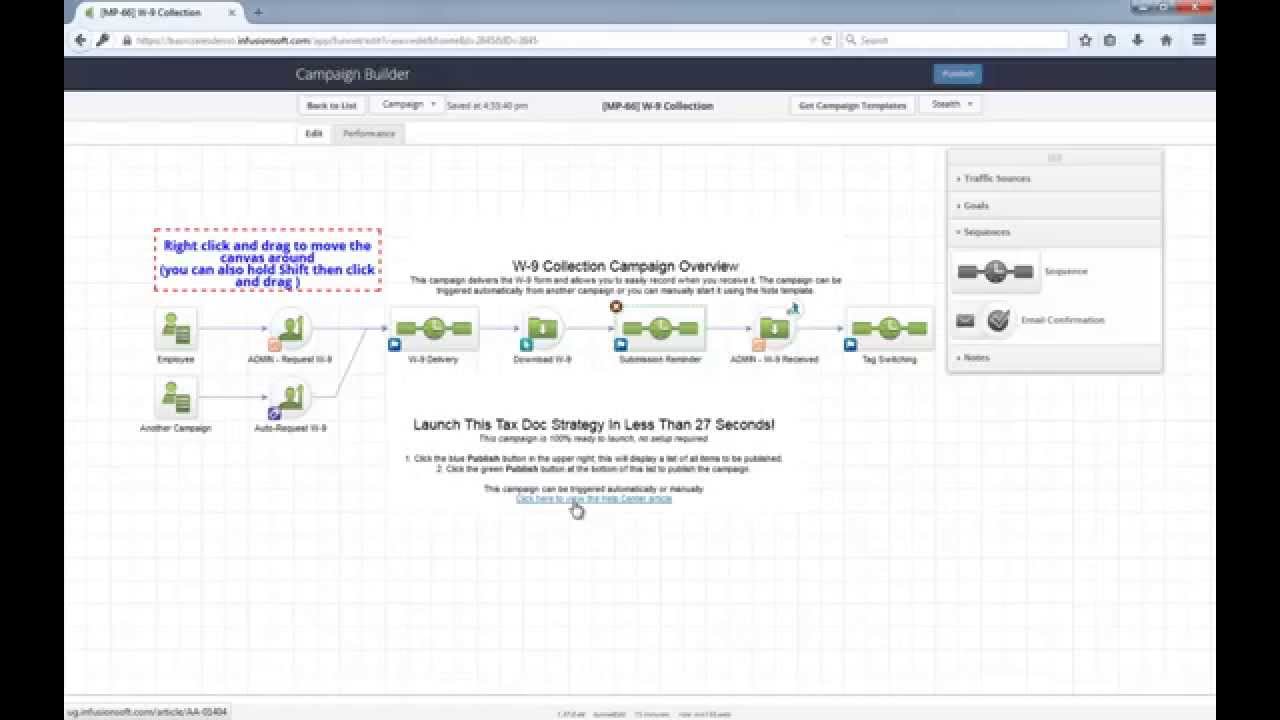Open the ADMIN - Request W-9 goal
Image resolution: width=1280 pixels, height=720 pixels.
(291, 328)
